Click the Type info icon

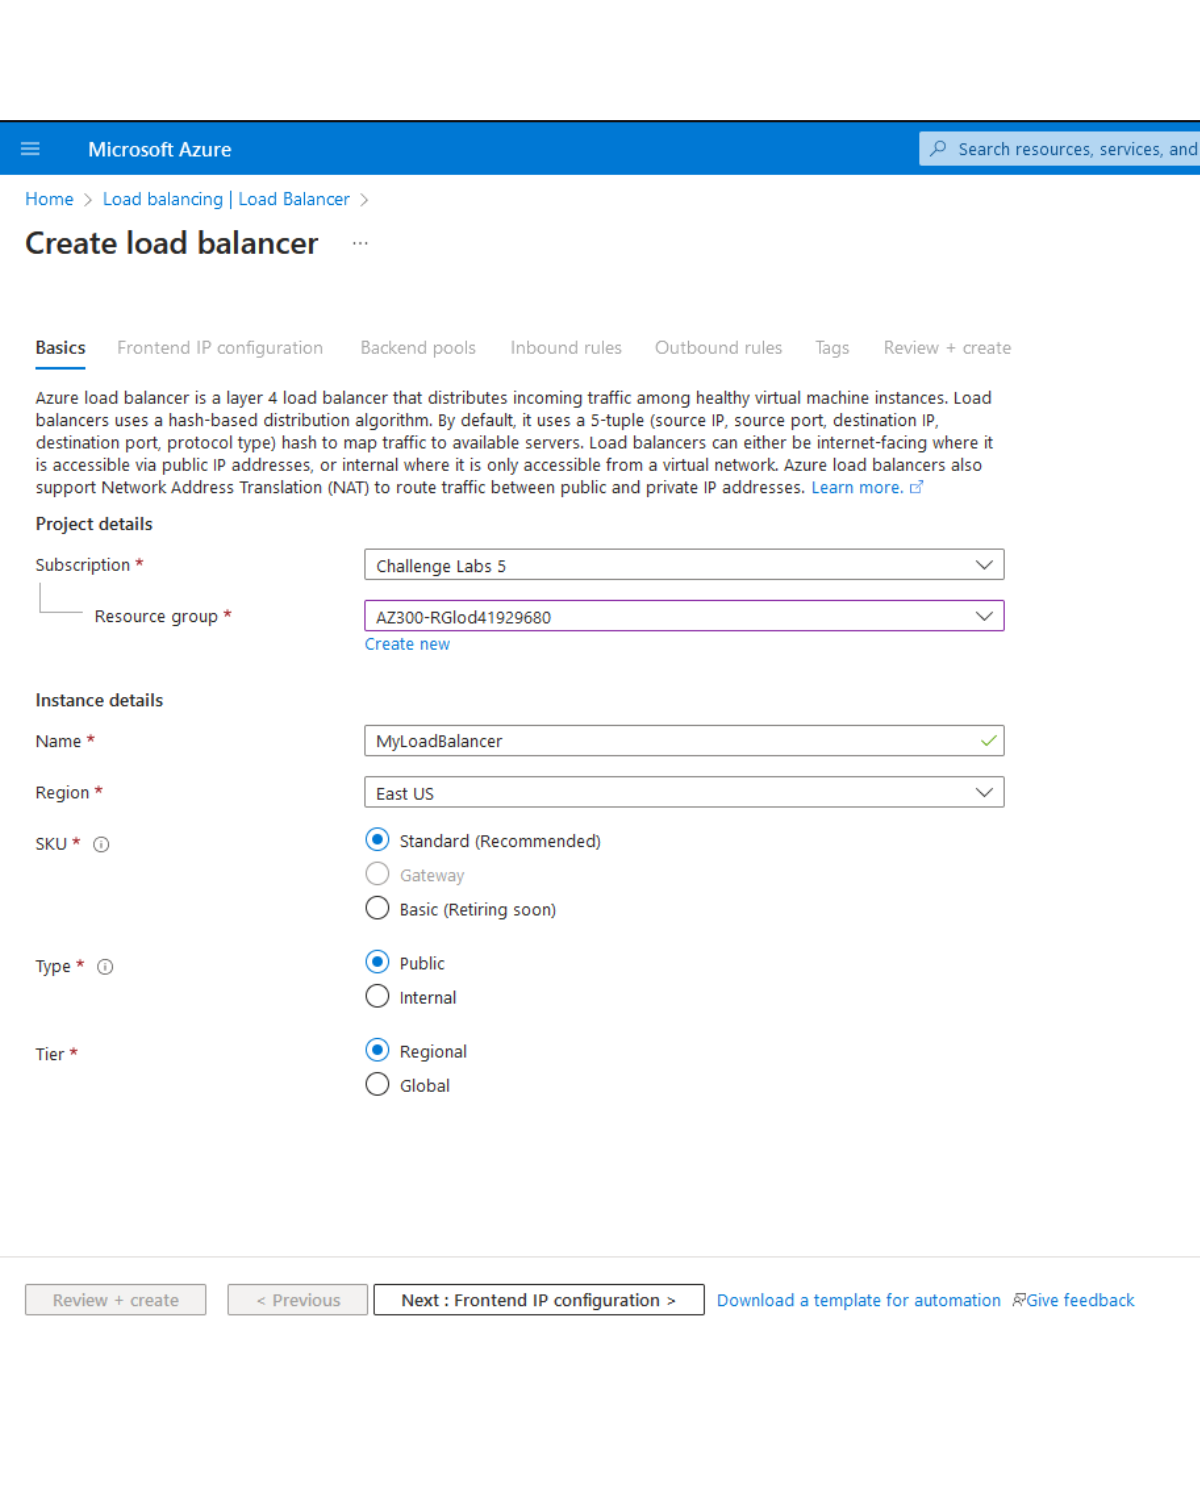(x=105, y=966)
